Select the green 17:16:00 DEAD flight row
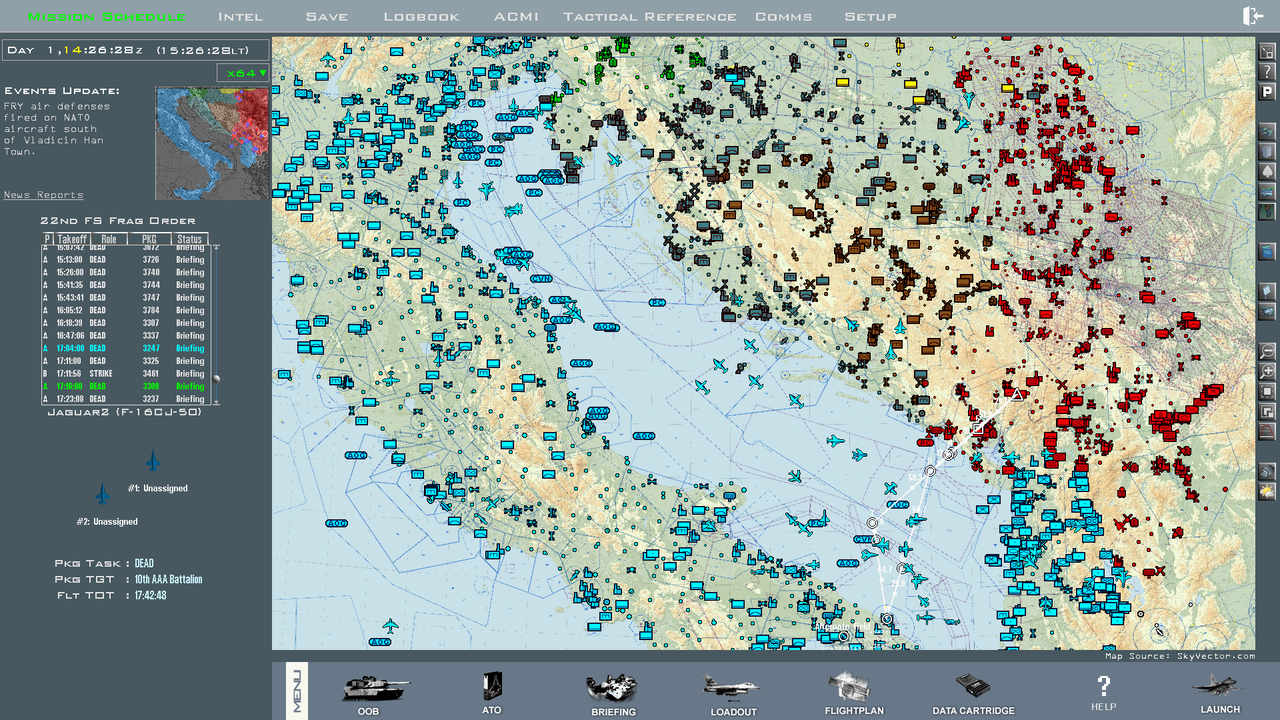The width and height of the screenshot is (1280, 720). 125,386
